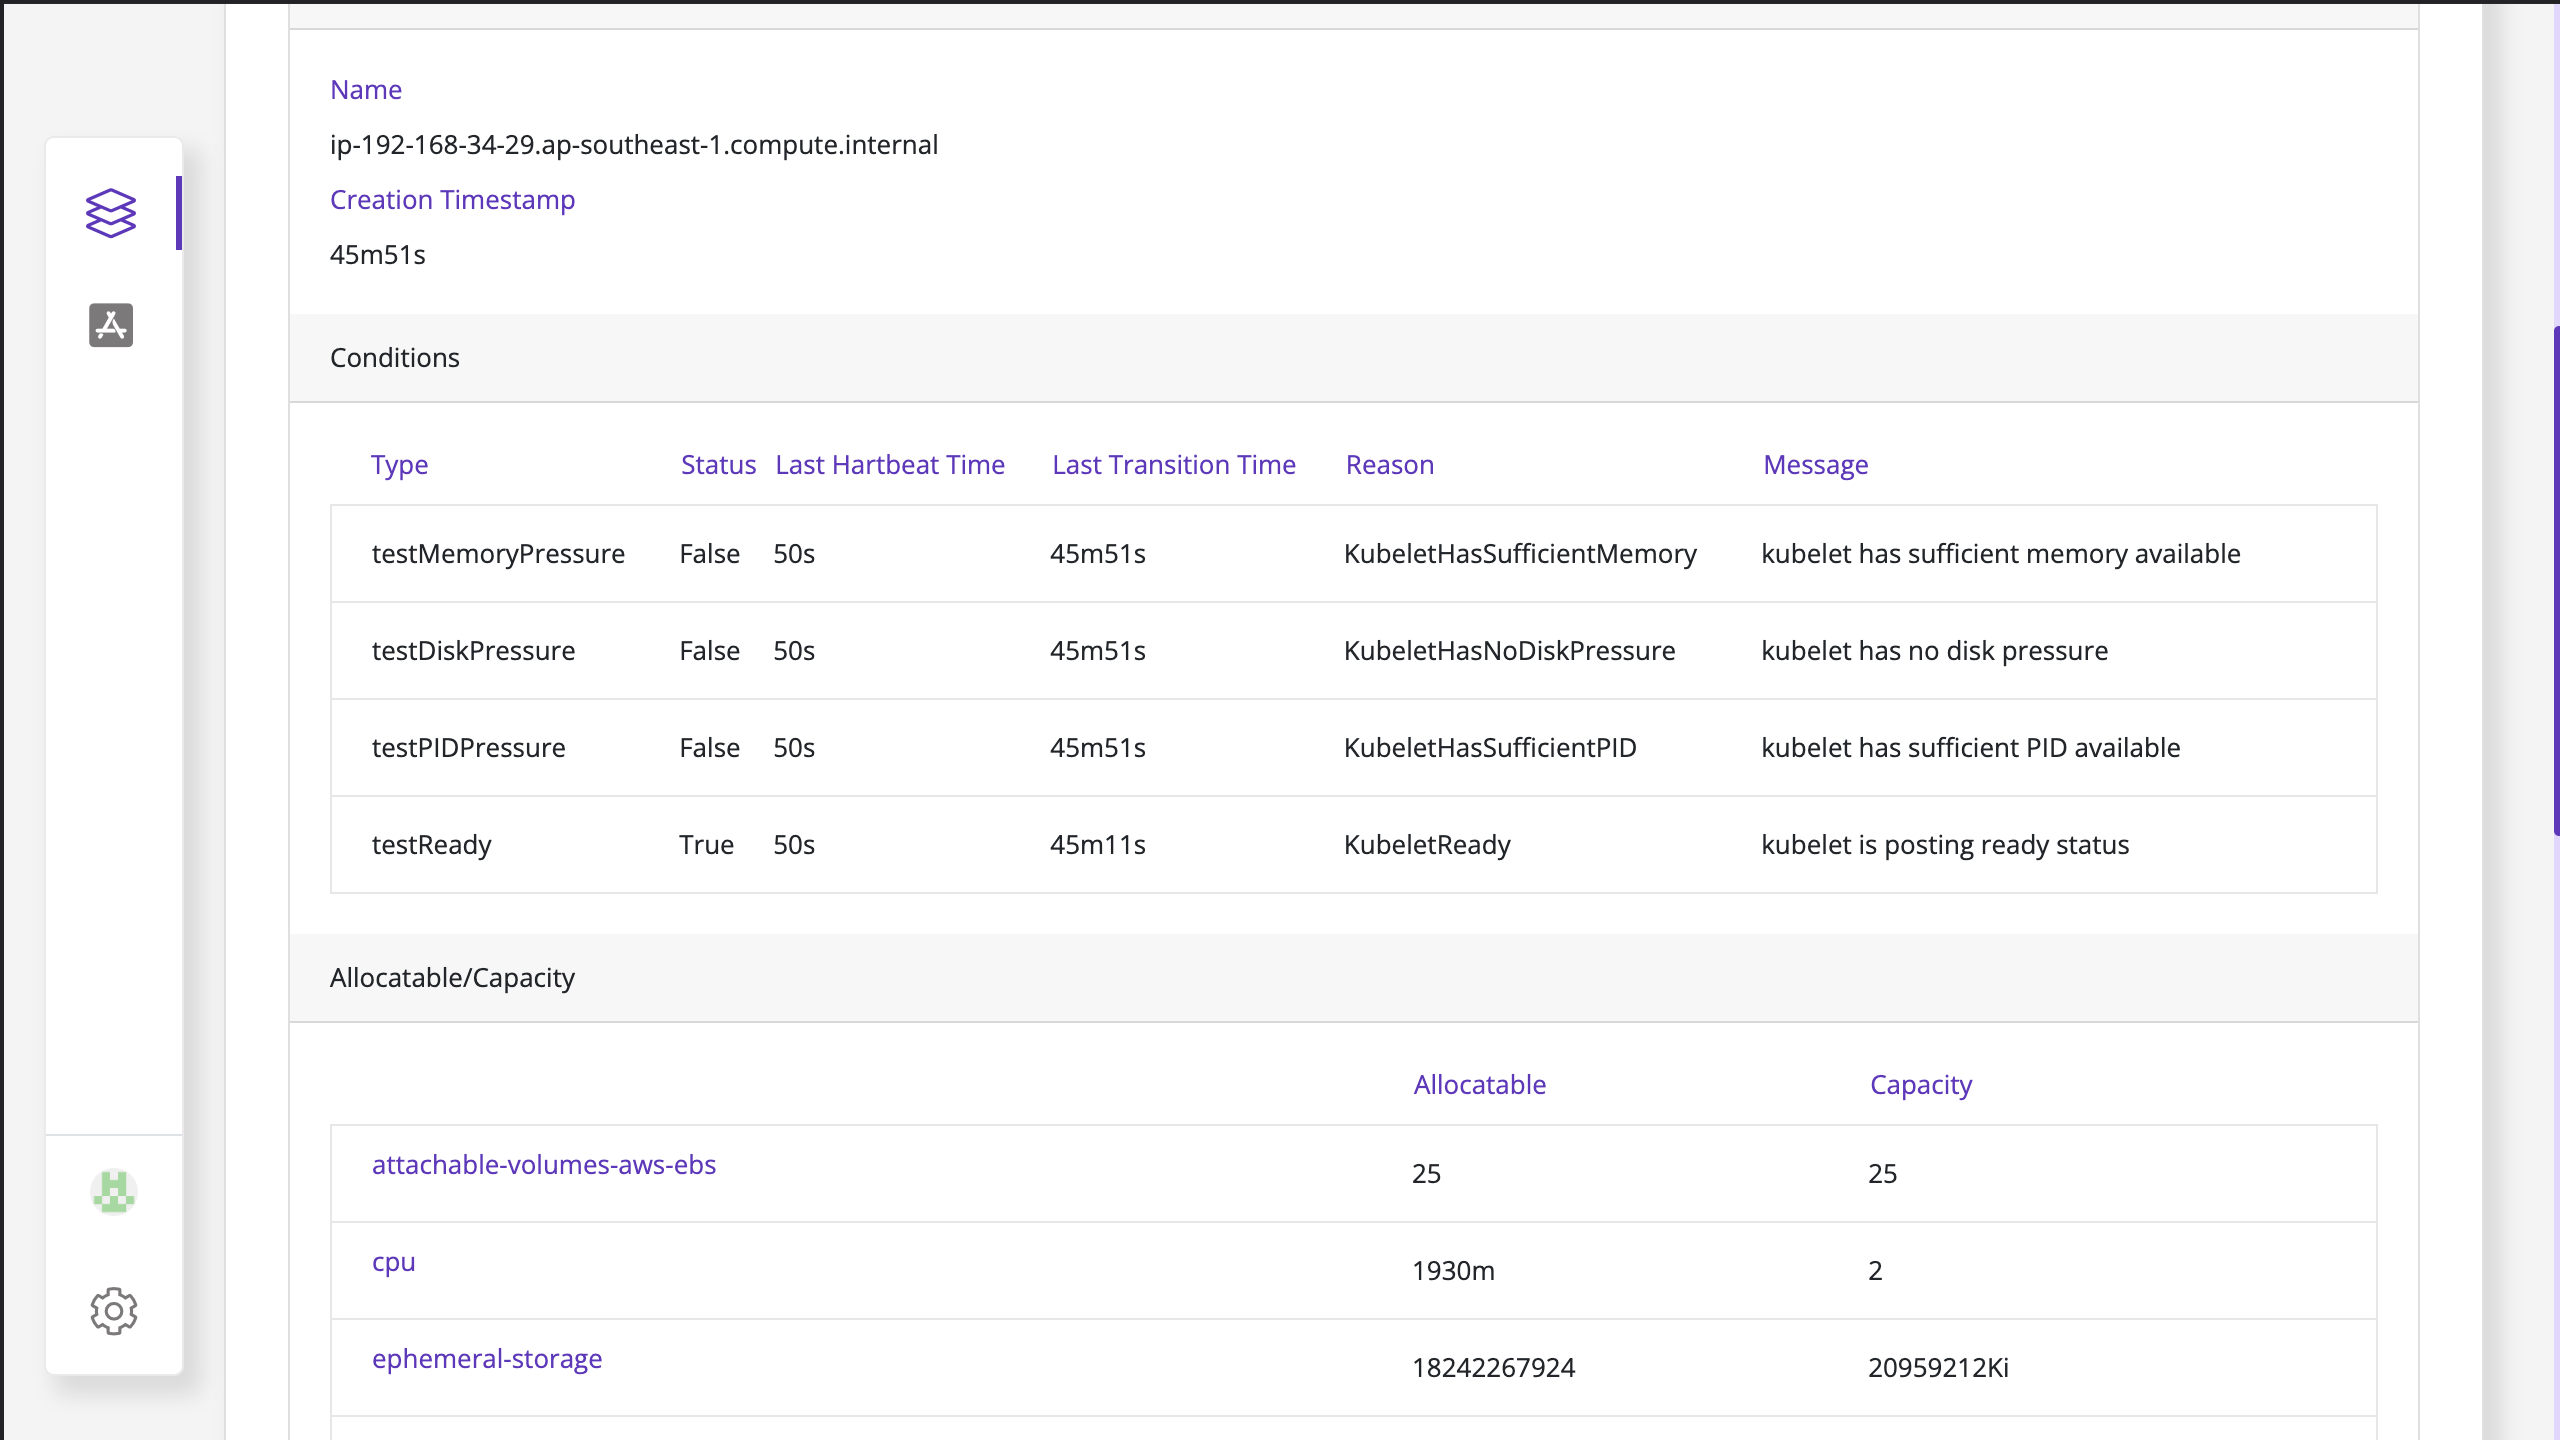The height and width of the screenshot is (1440, 2560).
Task: Click the node name ip-192-168-34-29 text
Action: (x=634, y=145)
